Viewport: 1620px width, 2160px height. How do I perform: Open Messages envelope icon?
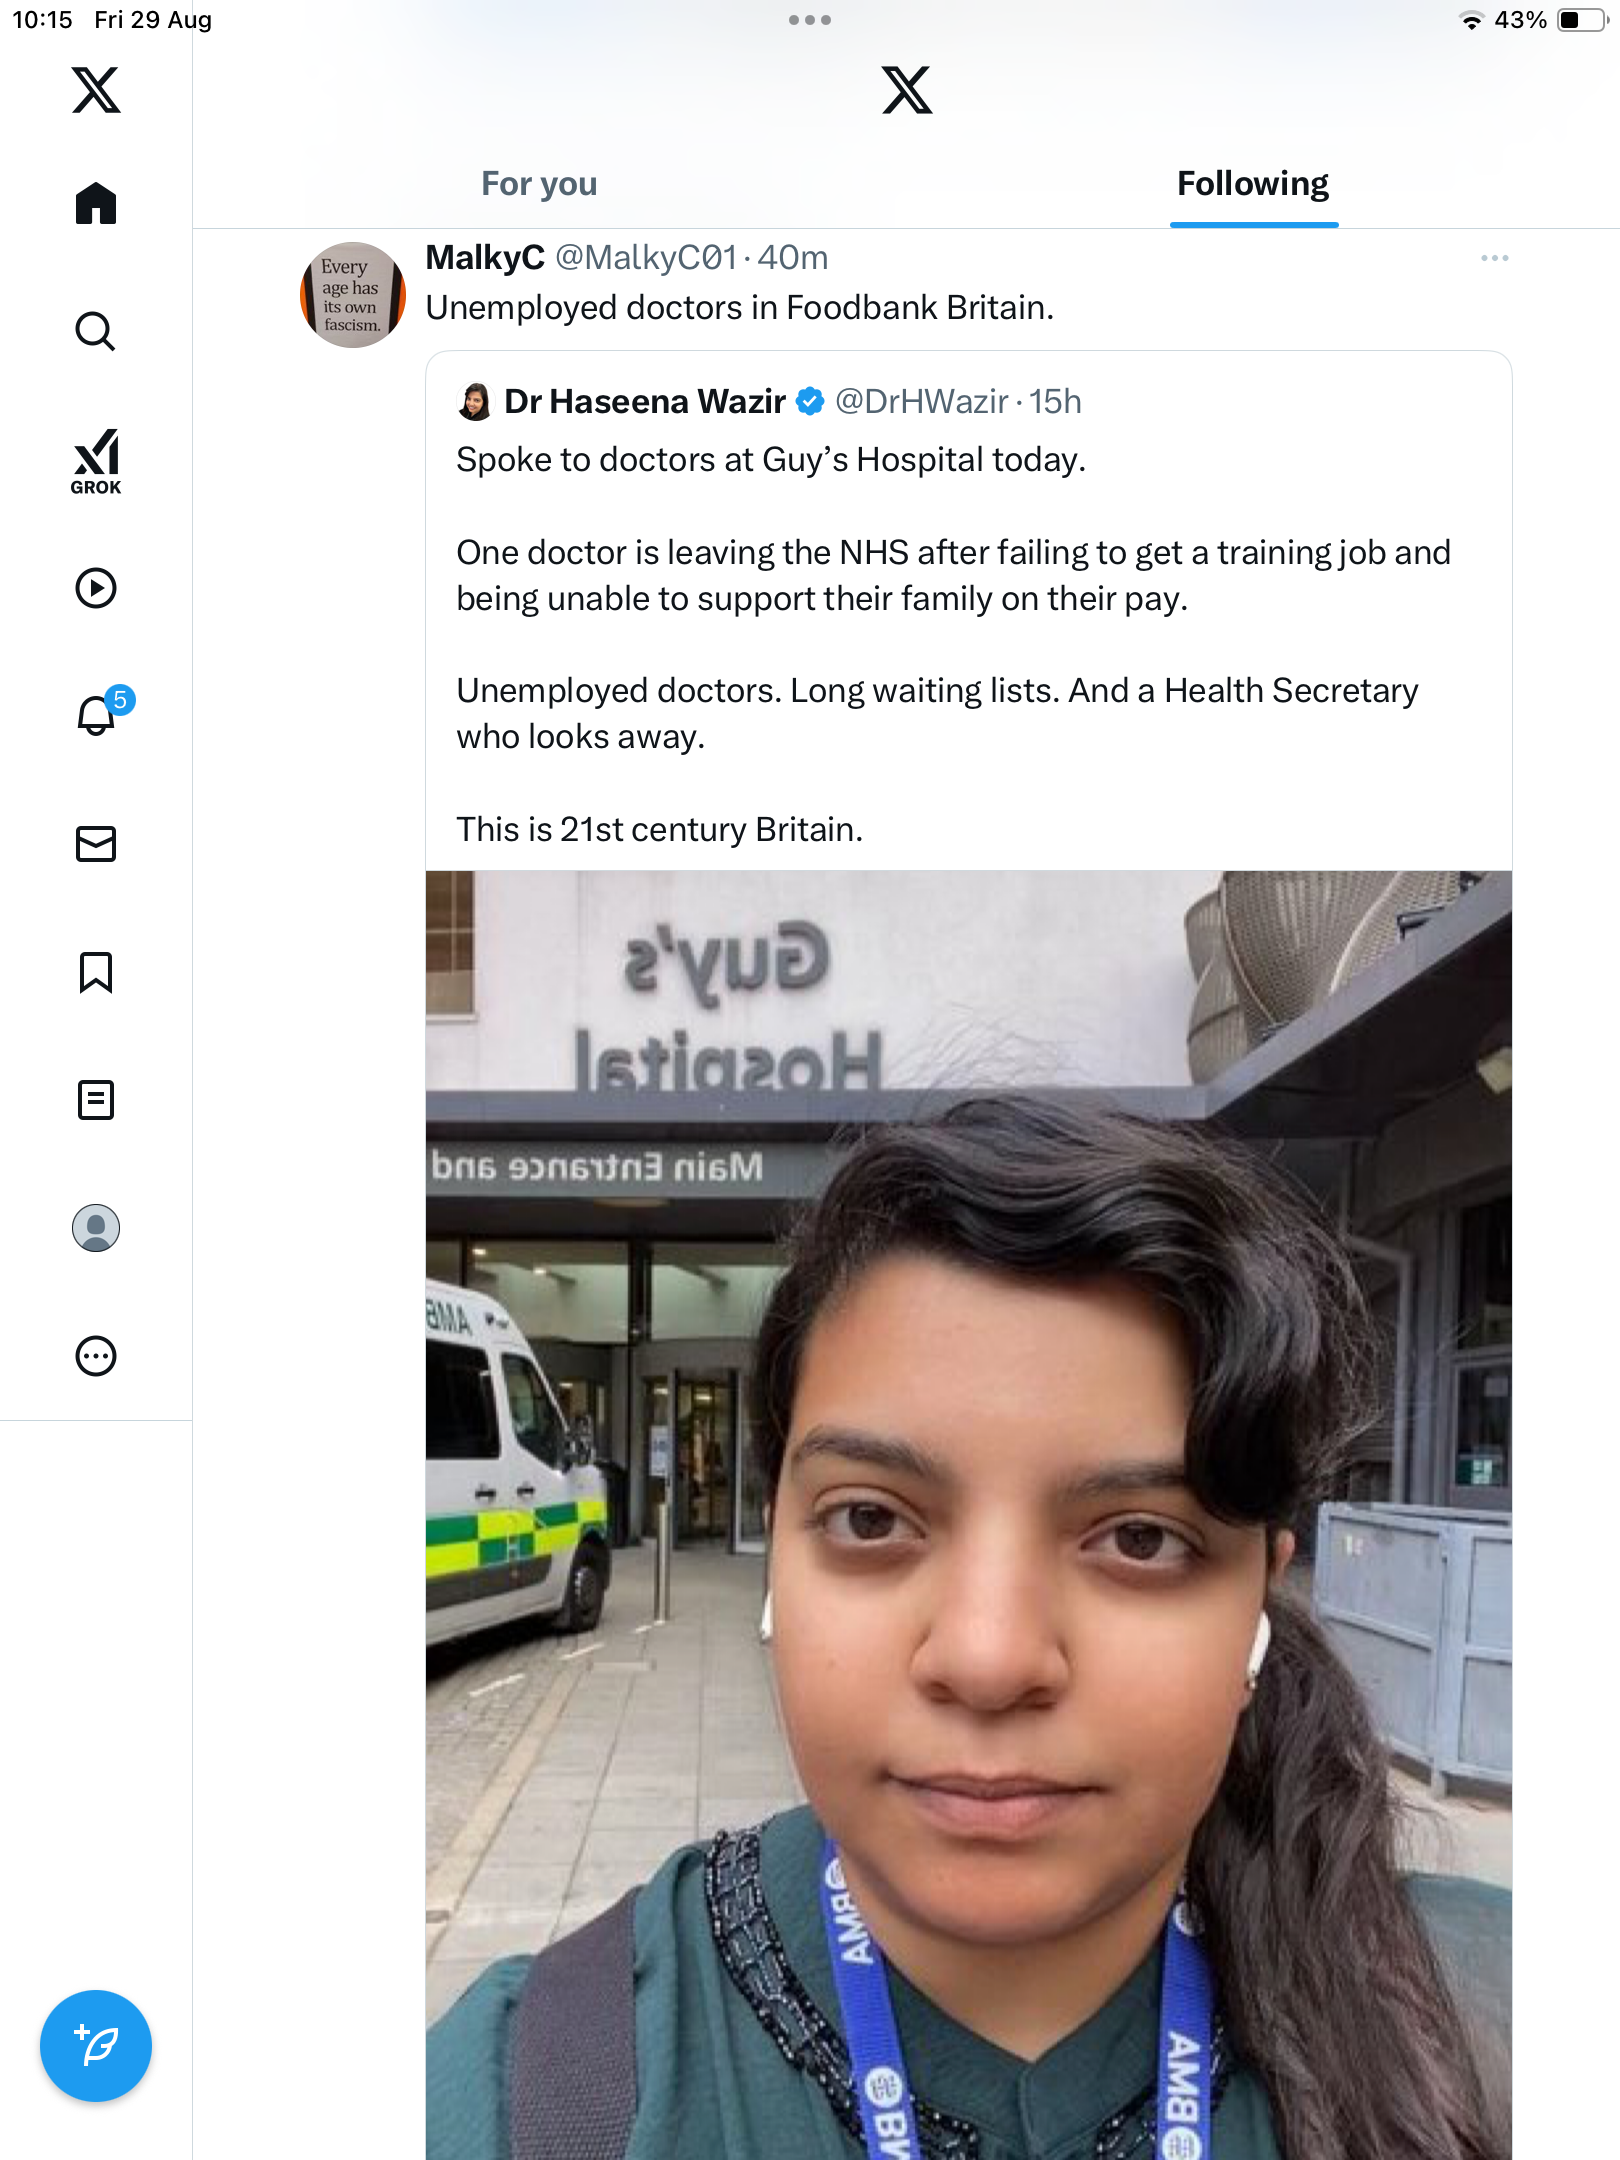[96, 844]
